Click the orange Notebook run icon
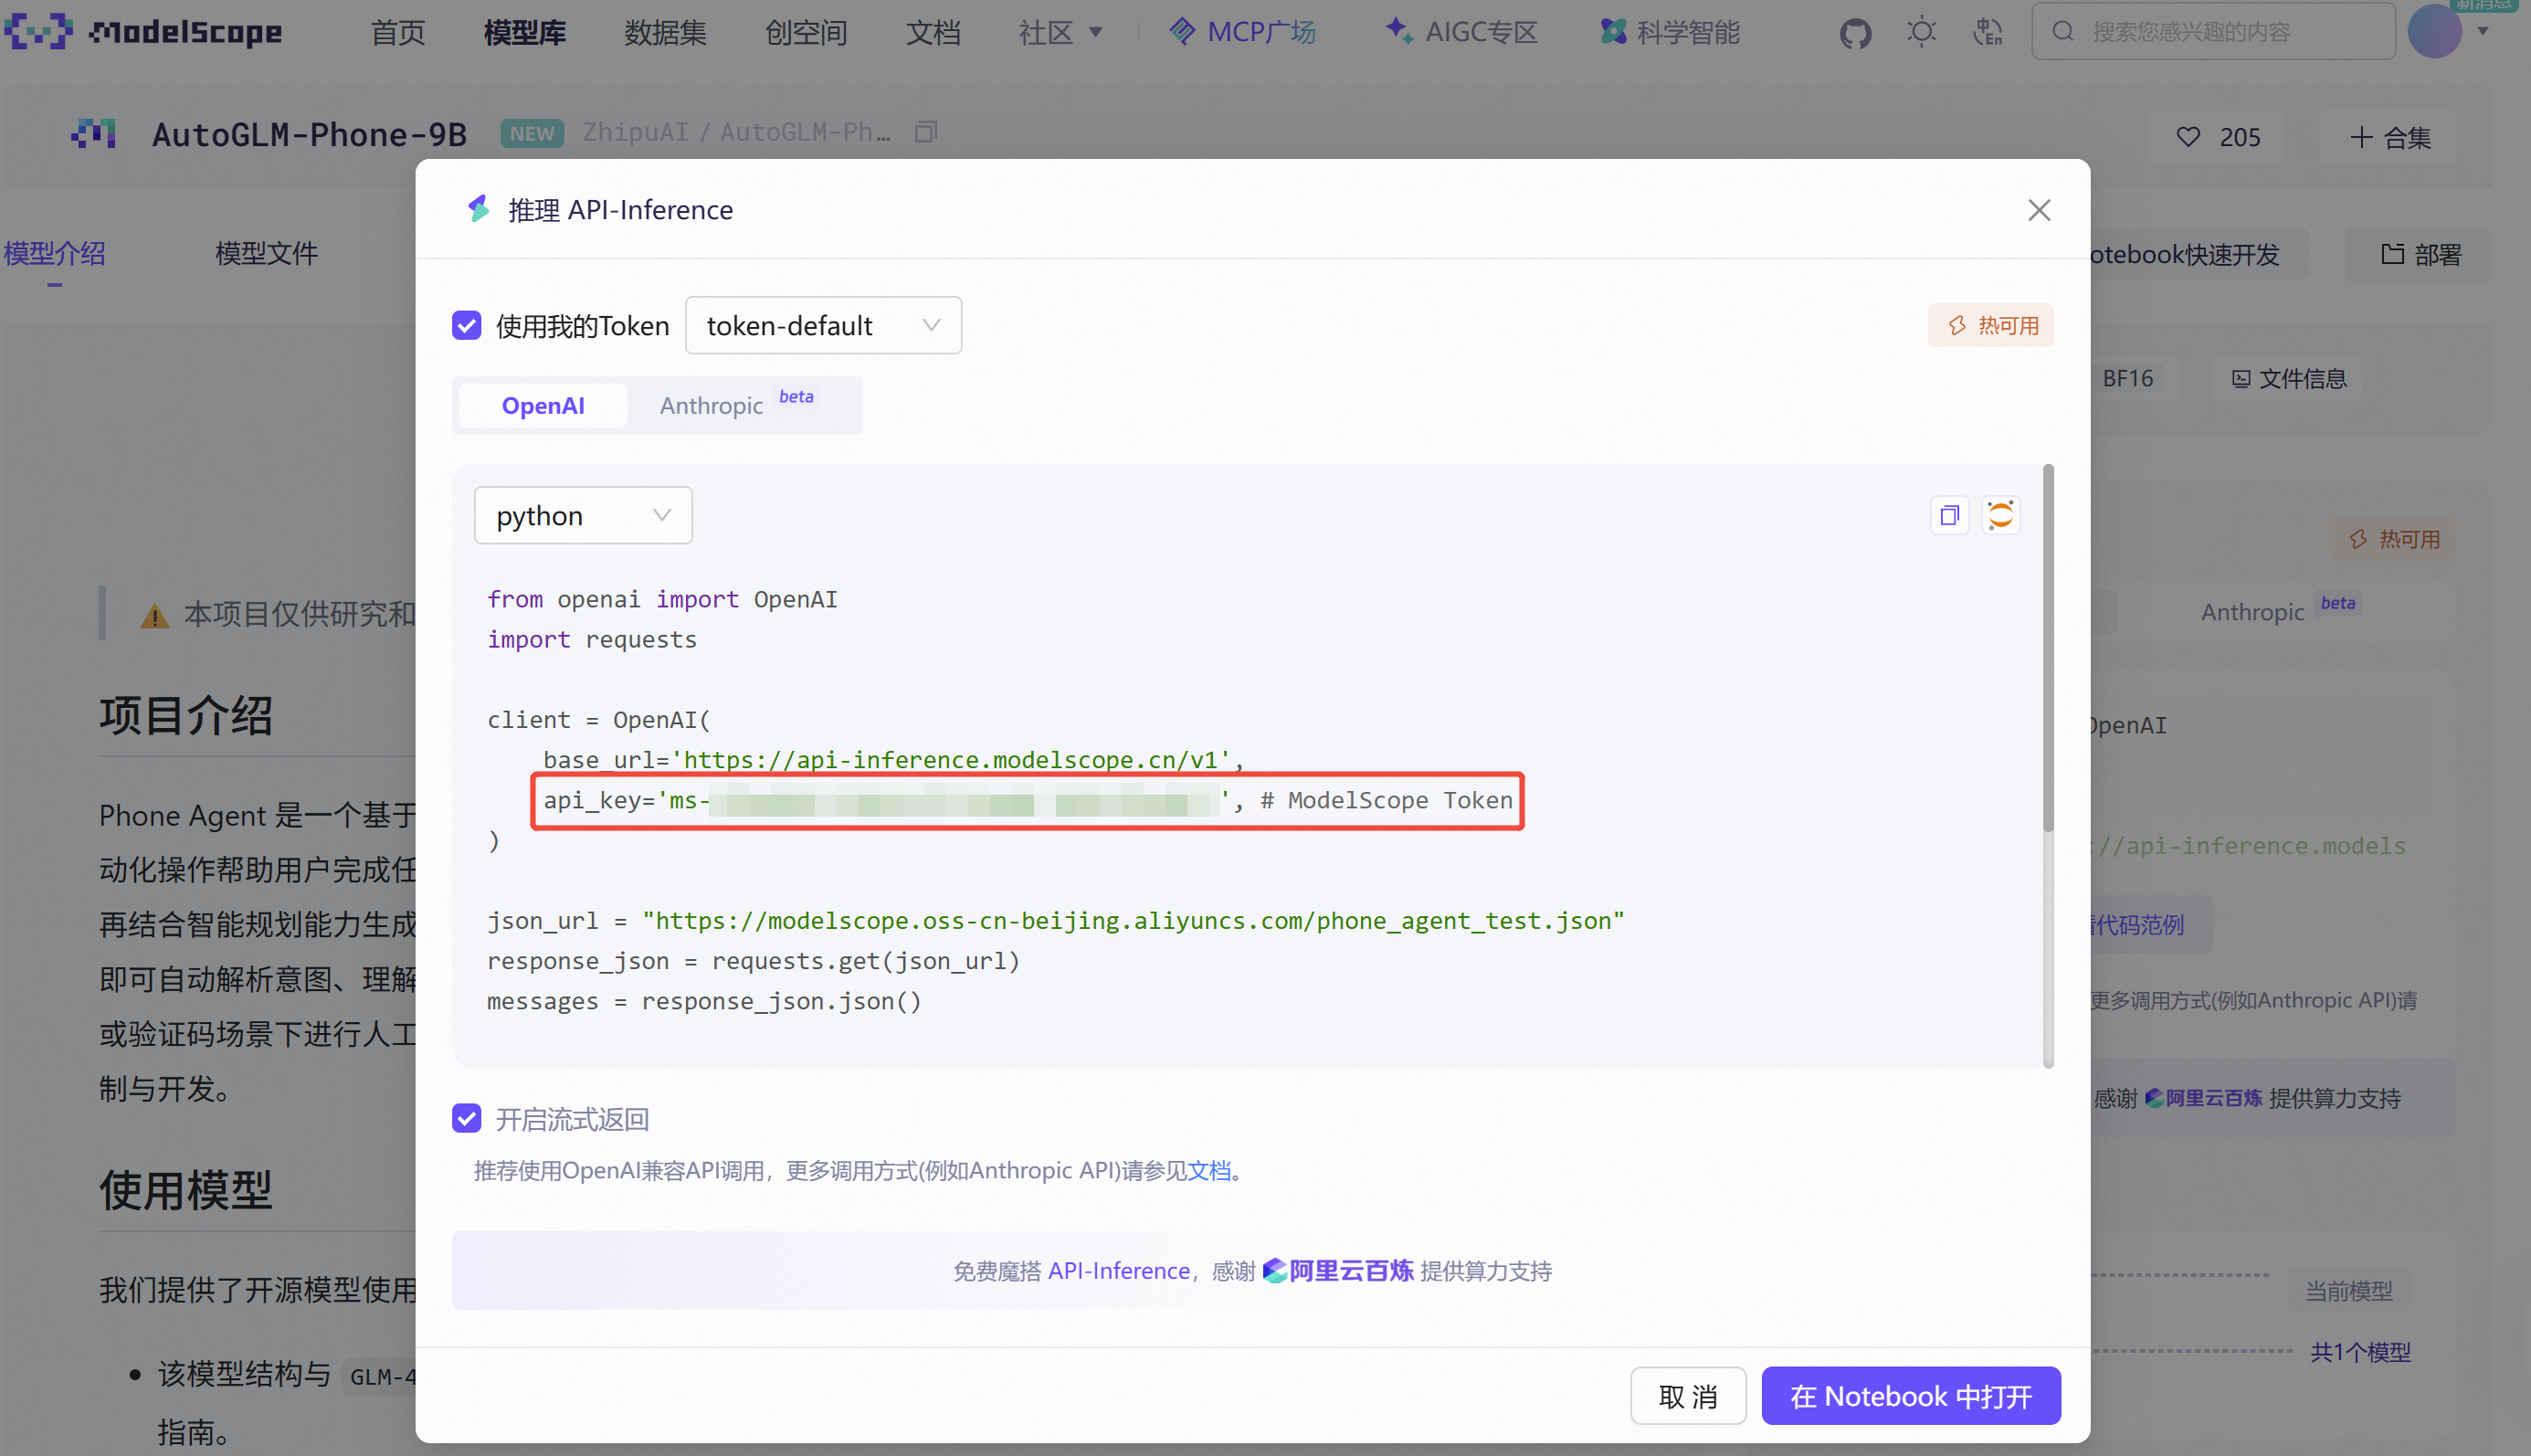The height and width of the screenshot is (1456, 2531). (2000, 516)
